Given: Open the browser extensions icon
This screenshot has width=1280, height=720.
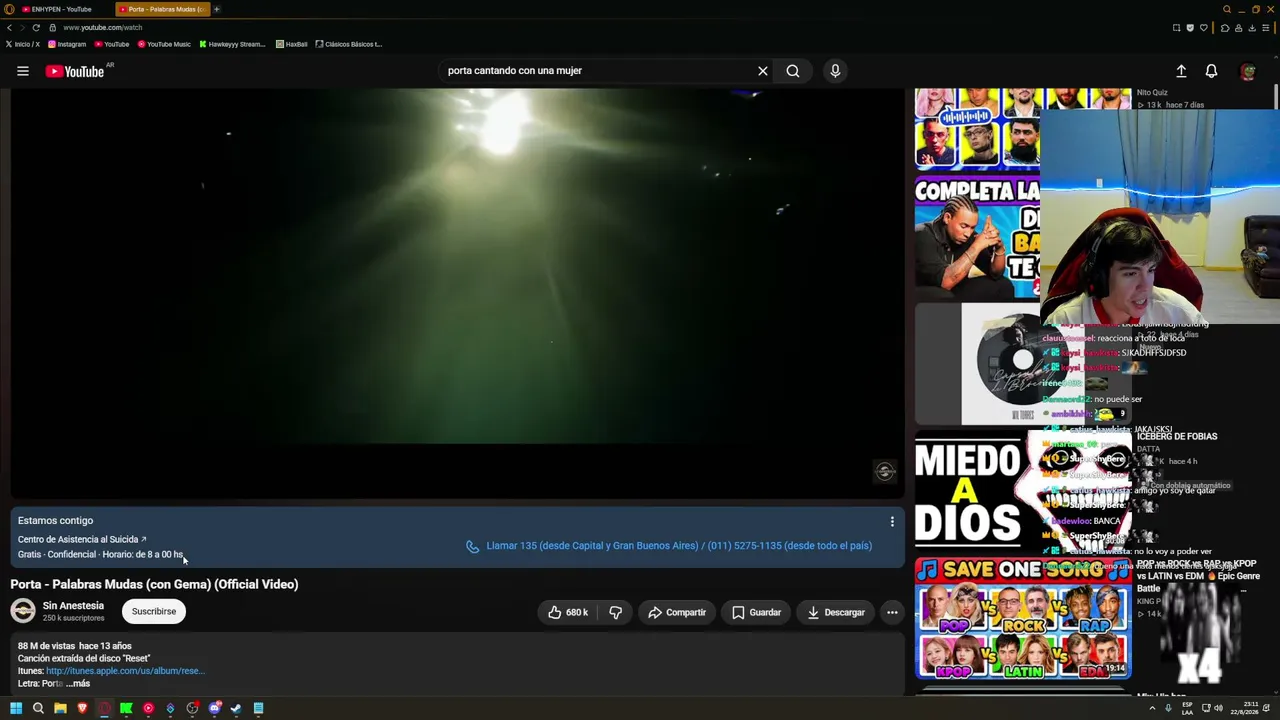Looking at the screenshot, I should tap(1225, 27).
